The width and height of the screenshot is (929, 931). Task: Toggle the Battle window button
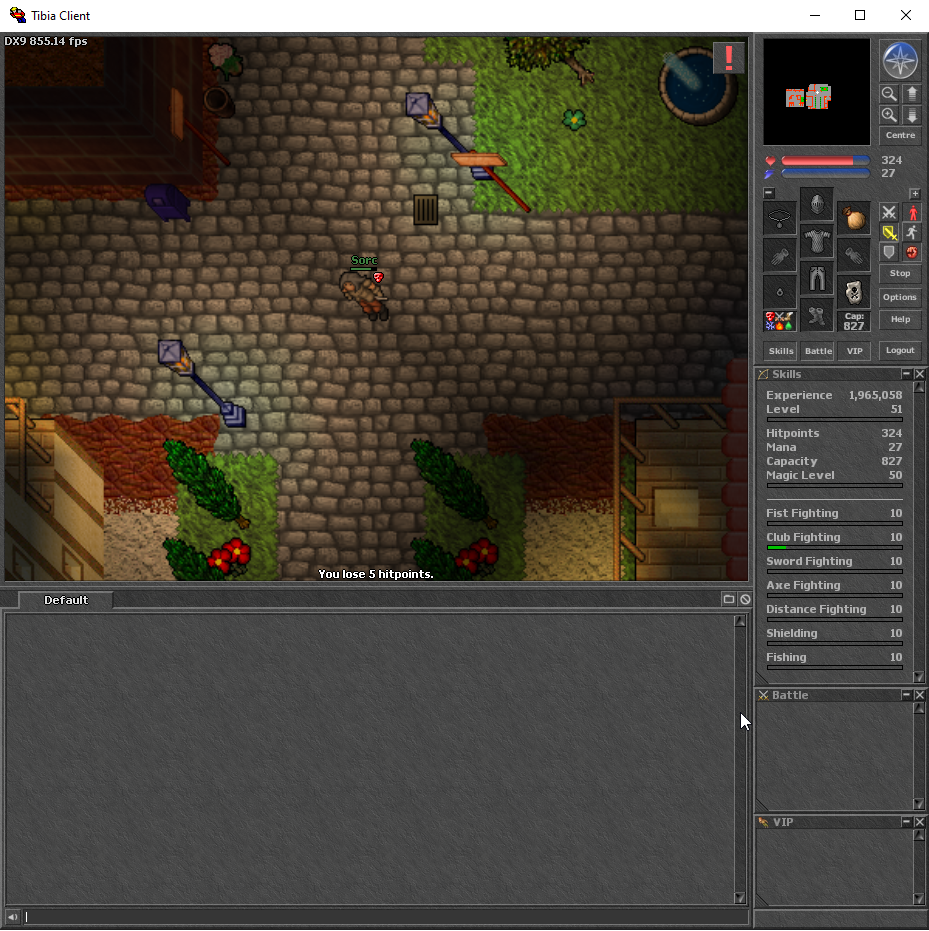coord(818,351)
